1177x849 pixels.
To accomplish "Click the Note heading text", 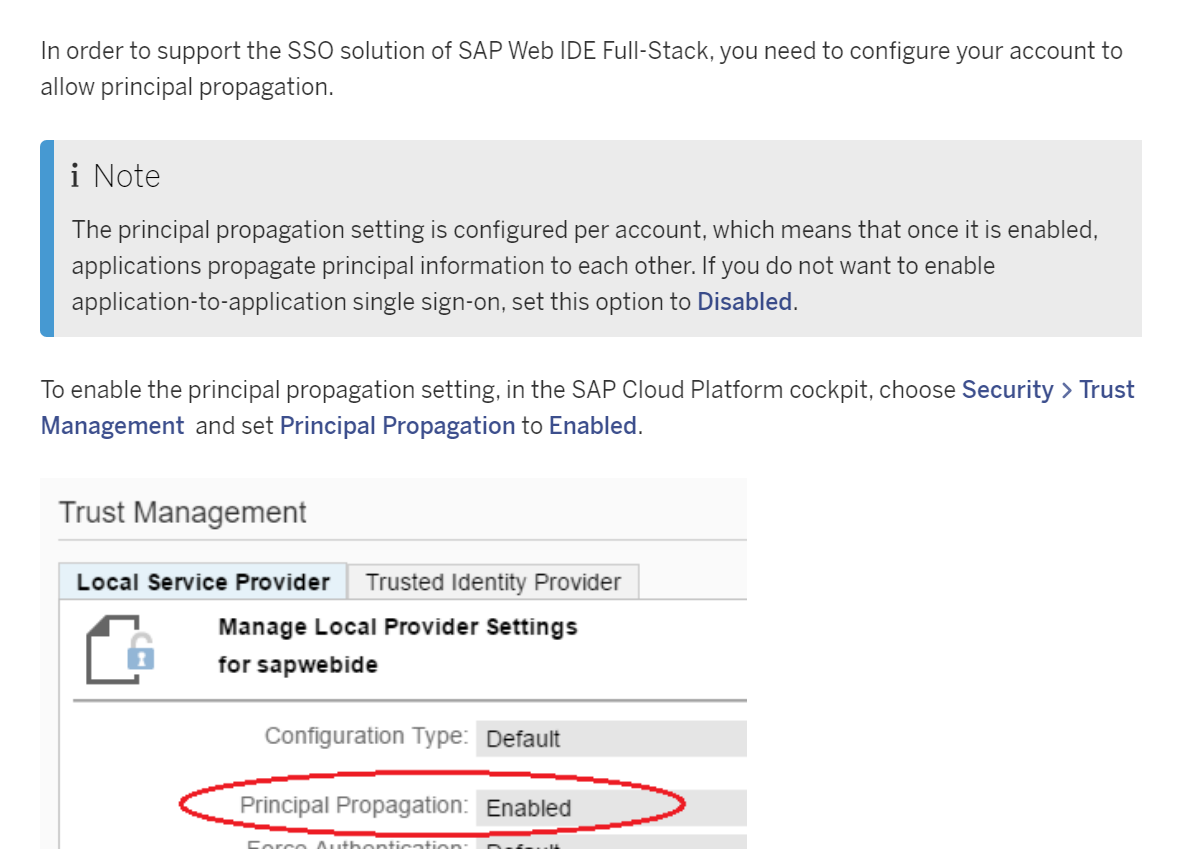I will (126, 176).
